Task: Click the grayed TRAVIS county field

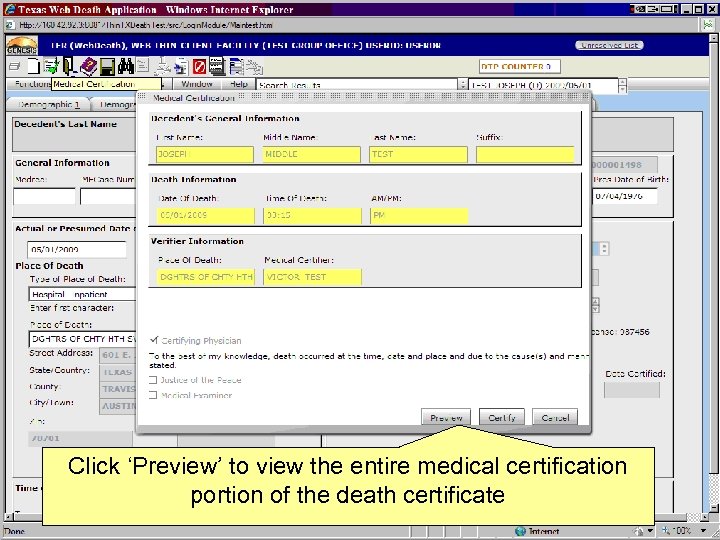Action: point(118,389)
